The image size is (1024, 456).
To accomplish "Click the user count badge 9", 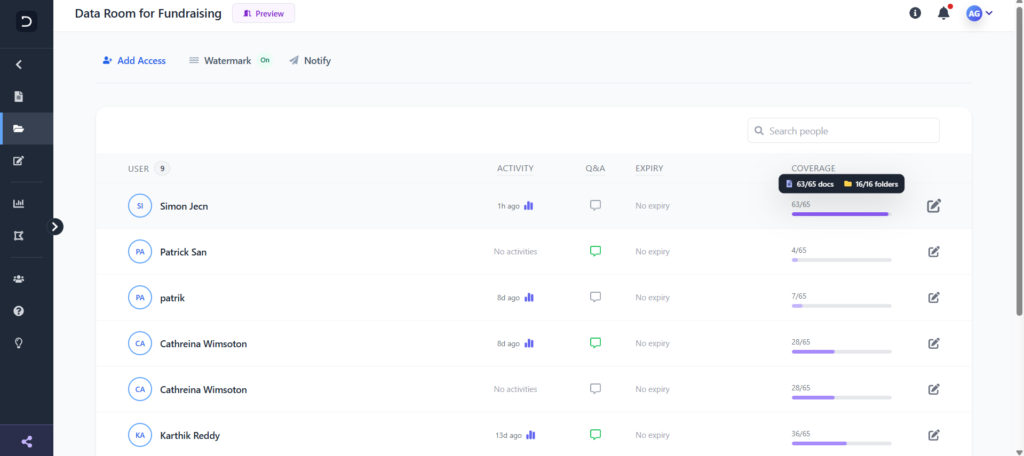I will pyautogui.click(x=162, y=169).
